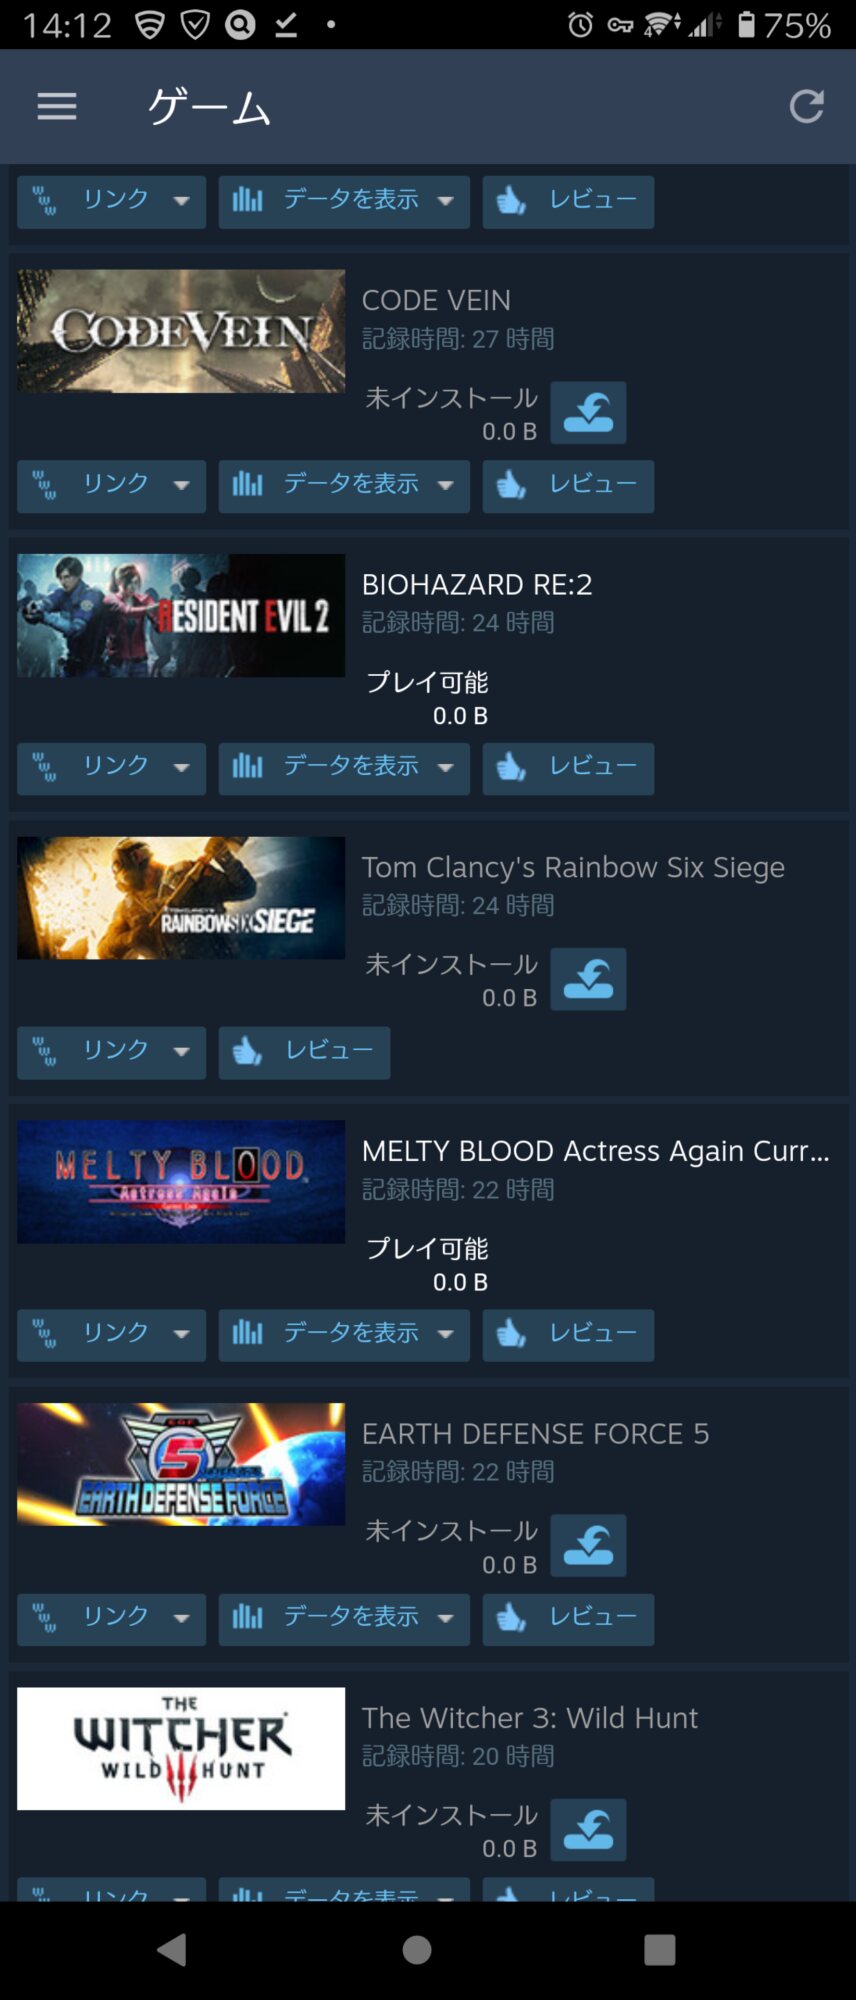Tap the refresh icon in the header
The width and height of the screenshot is (856, 2000).
(806, 106)
